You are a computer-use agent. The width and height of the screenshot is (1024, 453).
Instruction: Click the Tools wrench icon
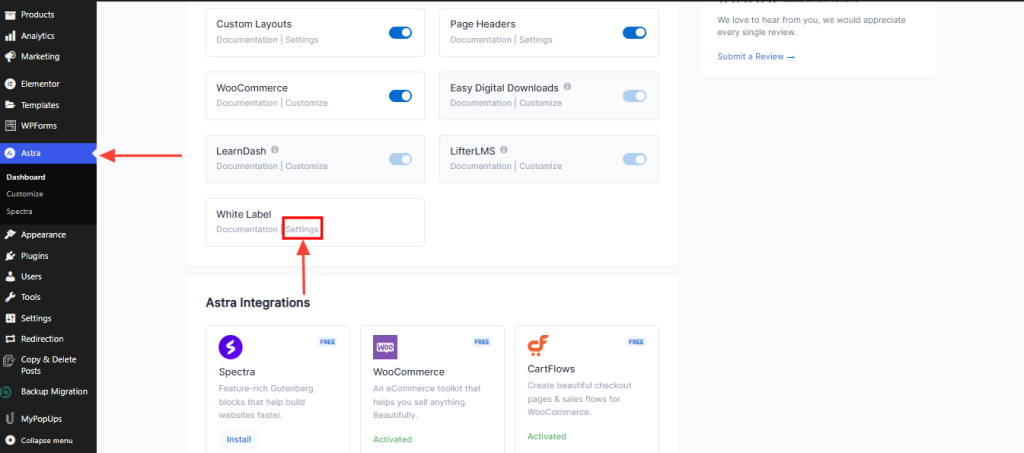coord(10,297)
